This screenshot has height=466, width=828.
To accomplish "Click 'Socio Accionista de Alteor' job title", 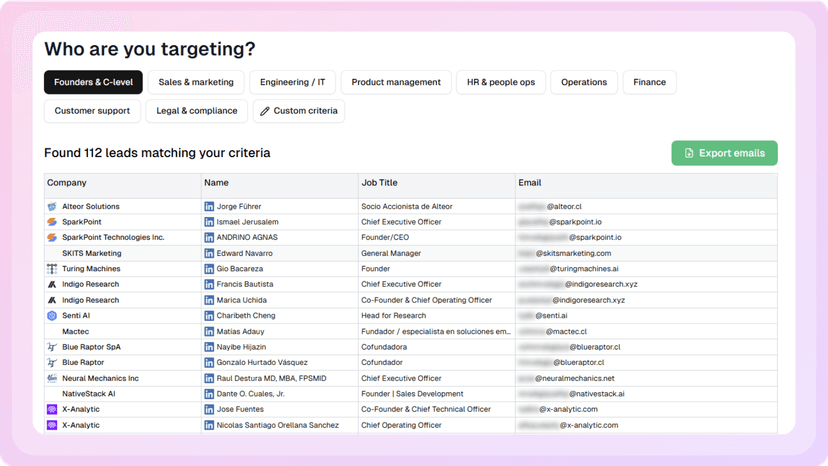I will pos(407,207).
